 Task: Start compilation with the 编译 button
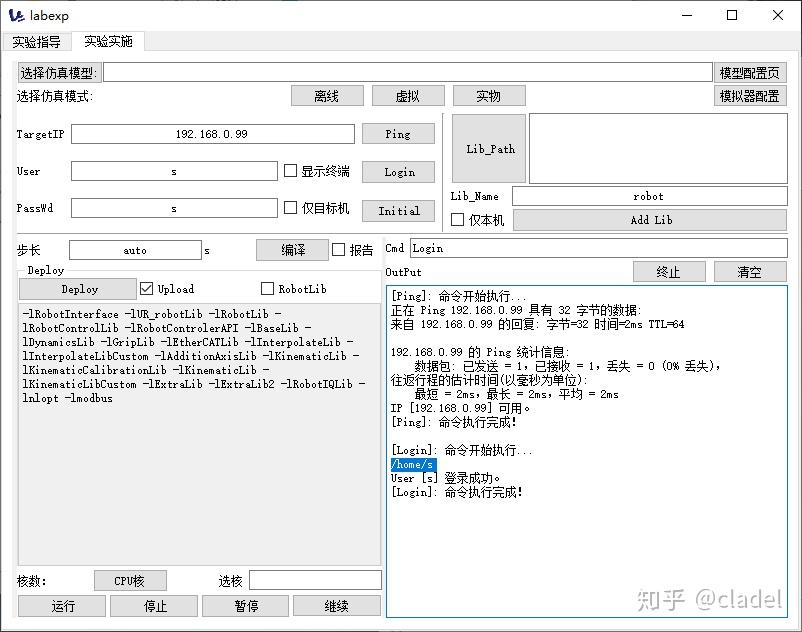point(291,249)
